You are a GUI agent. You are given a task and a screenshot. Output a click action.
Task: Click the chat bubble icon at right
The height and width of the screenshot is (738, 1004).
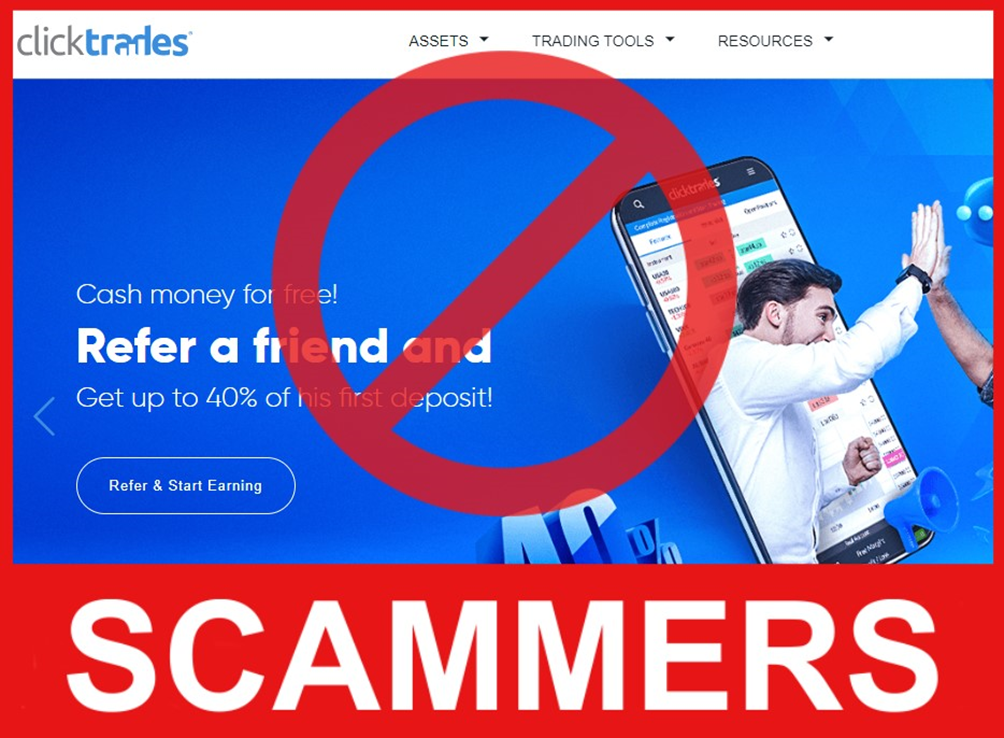[x=978, y=211]
